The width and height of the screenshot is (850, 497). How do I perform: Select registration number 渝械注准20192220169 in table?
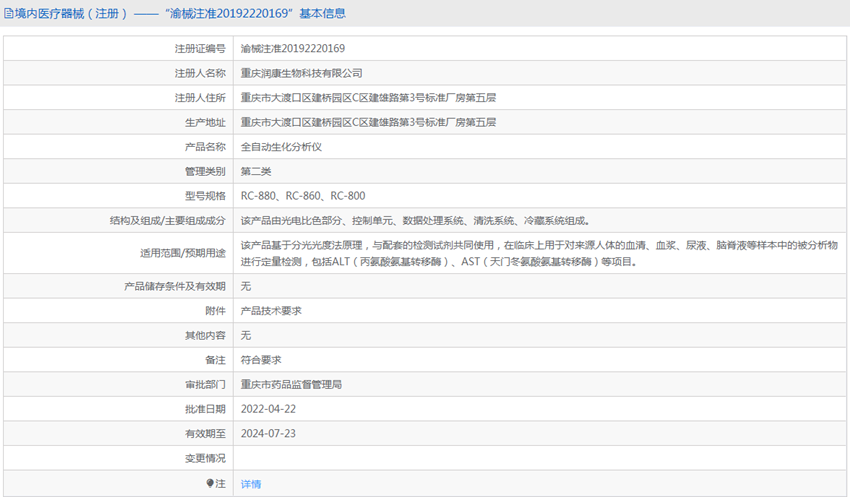293,49
